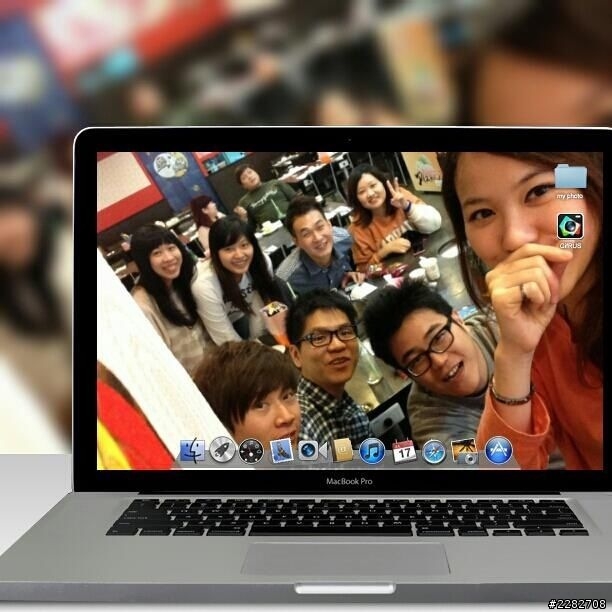Image resolution: width=612 pixels, height=612 pixels.
Task: Open the App Store icon
Action: click(498, 450)
